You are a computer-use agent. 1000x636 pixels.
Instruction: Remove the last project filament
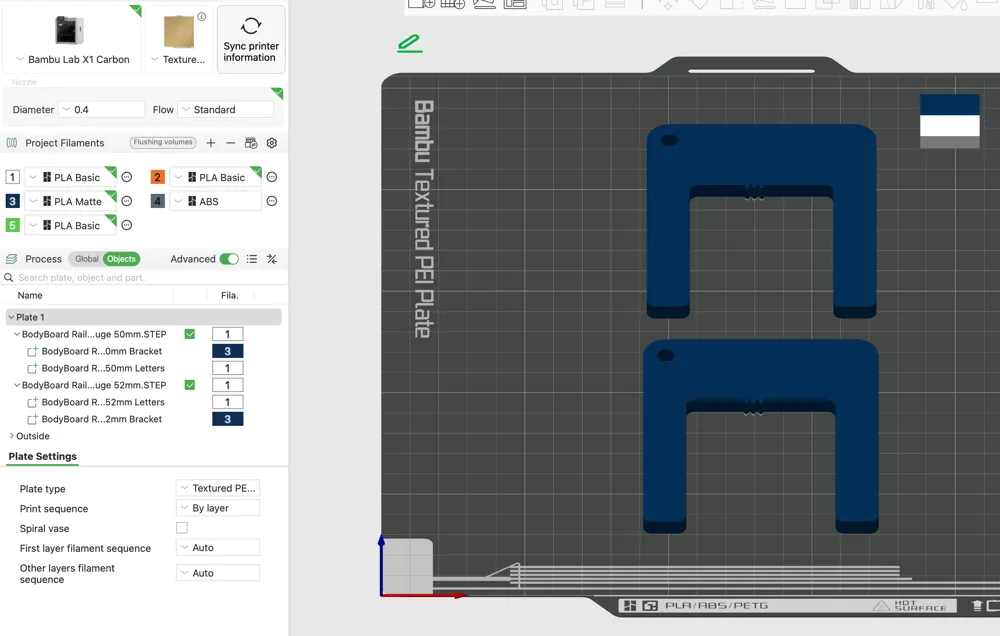231,143
